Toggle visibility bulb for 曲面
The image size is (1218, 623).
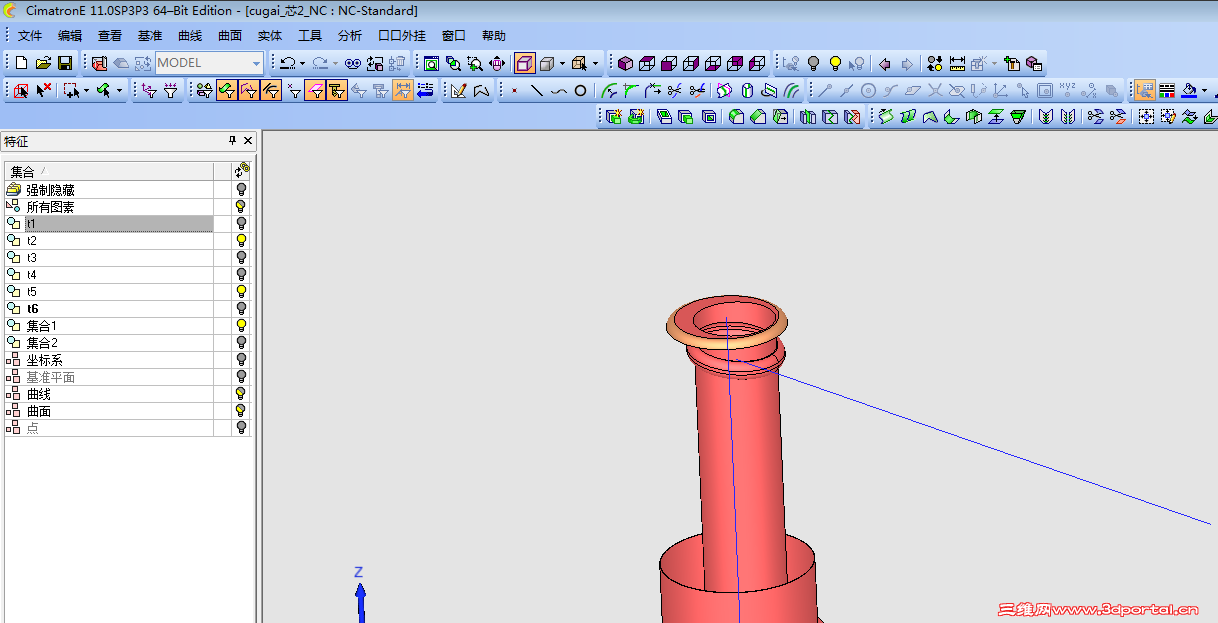(x=241, y=411)
